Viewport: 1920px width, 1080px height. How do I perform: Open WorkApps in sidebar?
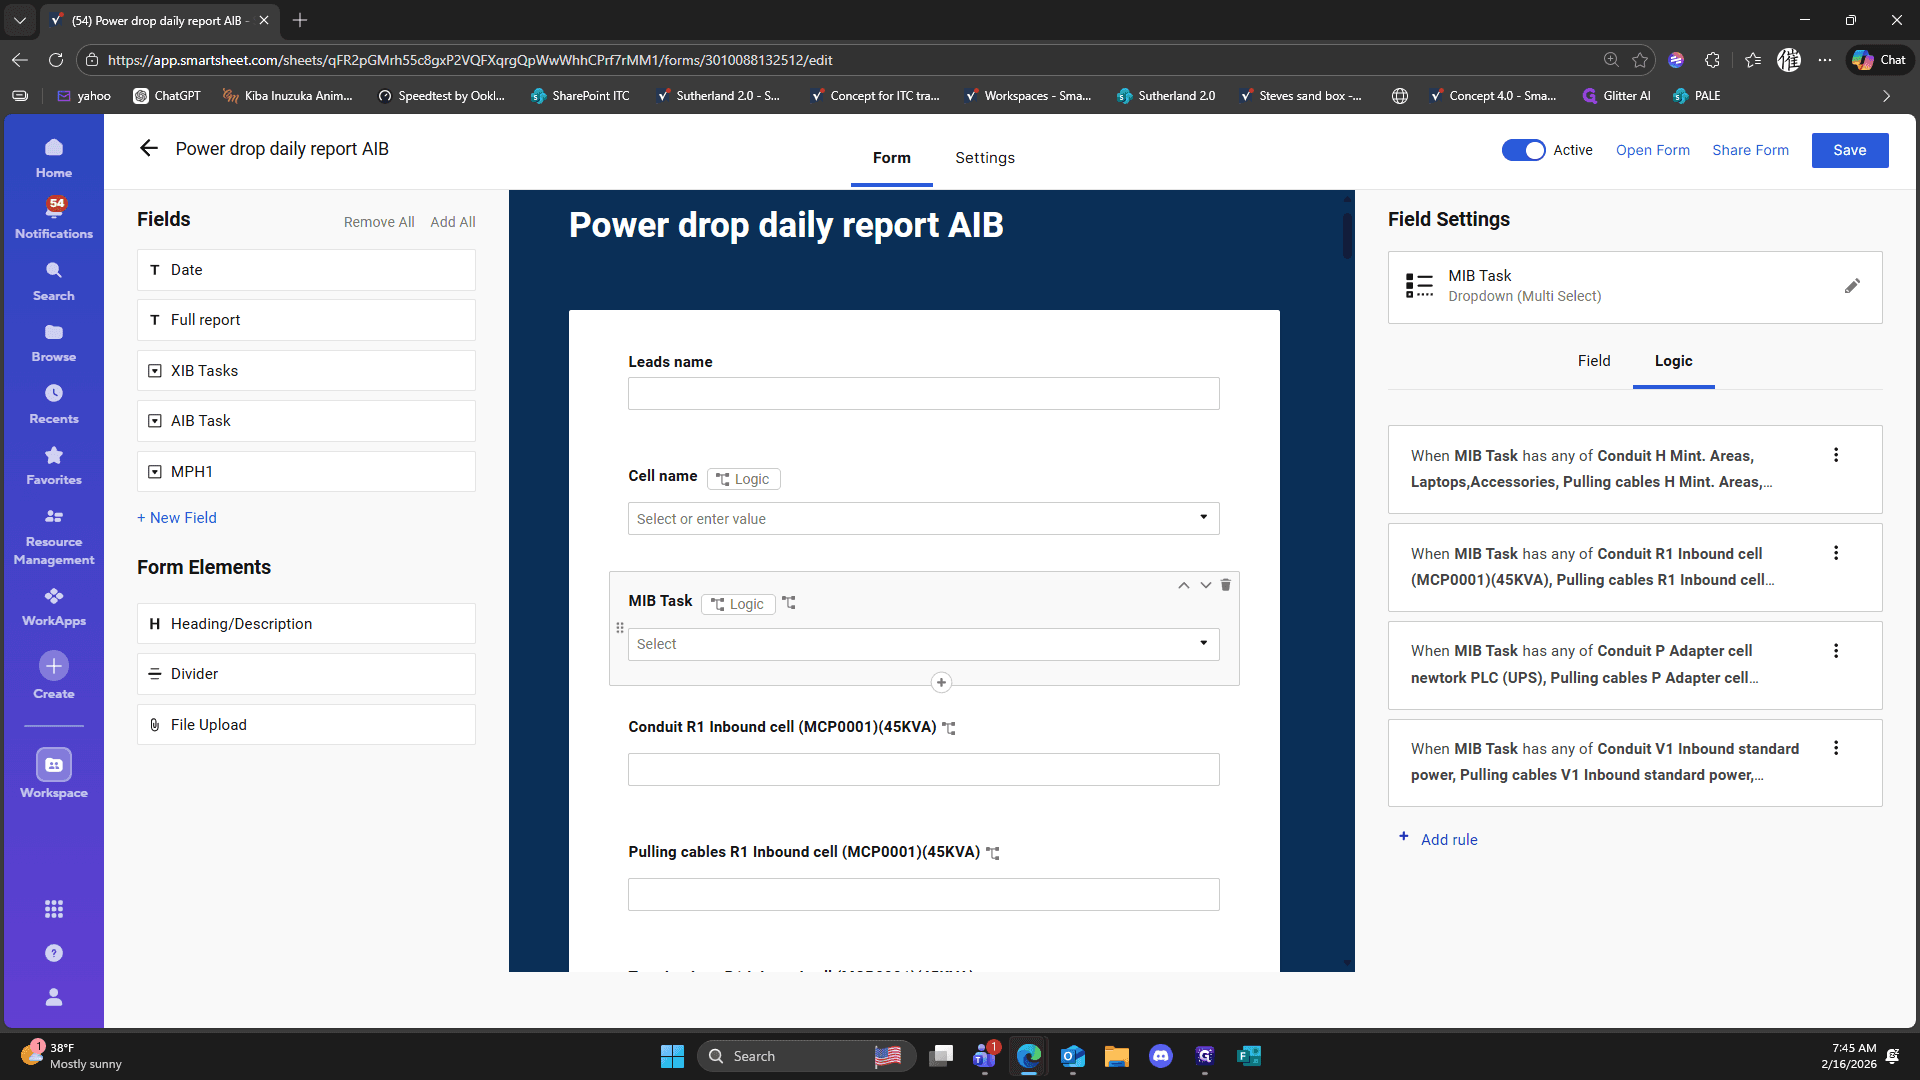click(x=54, y=607)
